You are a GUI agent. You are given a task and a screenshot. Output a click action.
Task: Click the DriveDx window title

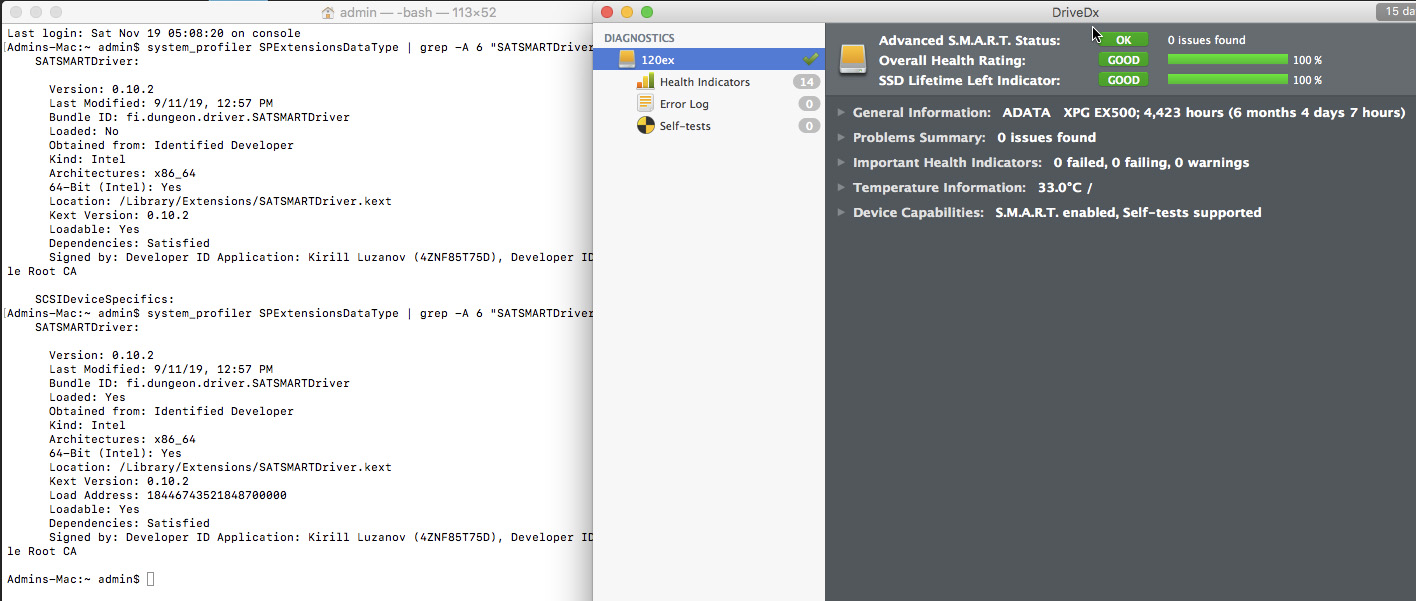(x=1076, y=12)
